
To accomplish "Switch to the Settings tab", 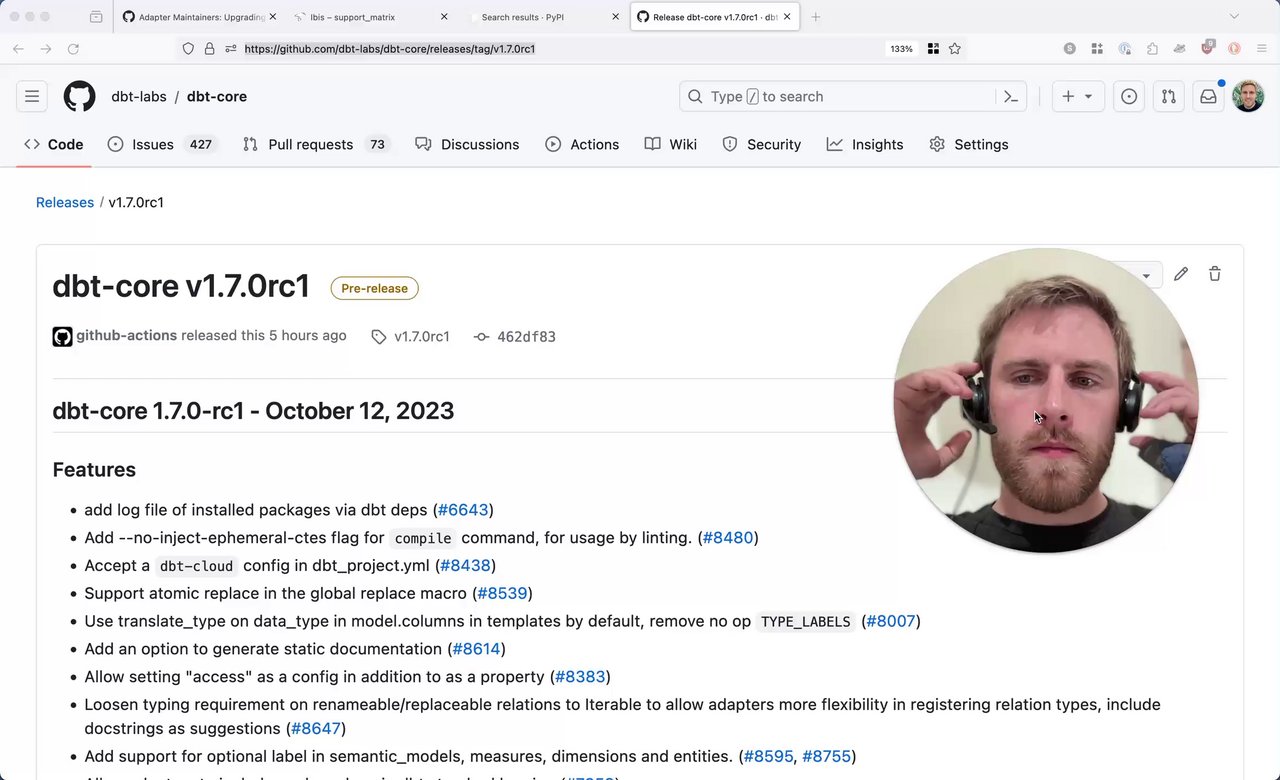I will point(968,144).
